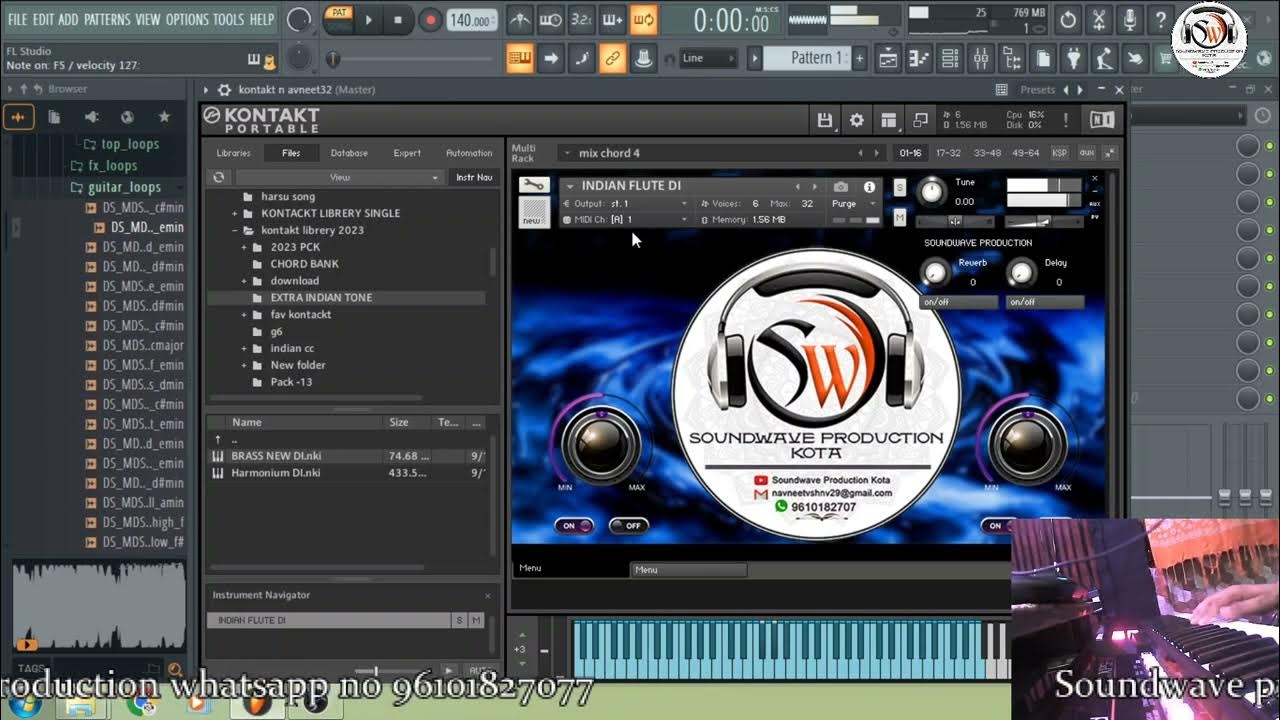This screenshot has height=720, width=1280.
Task: Expand the 2023 PCK folder
Action: [244, 247]
